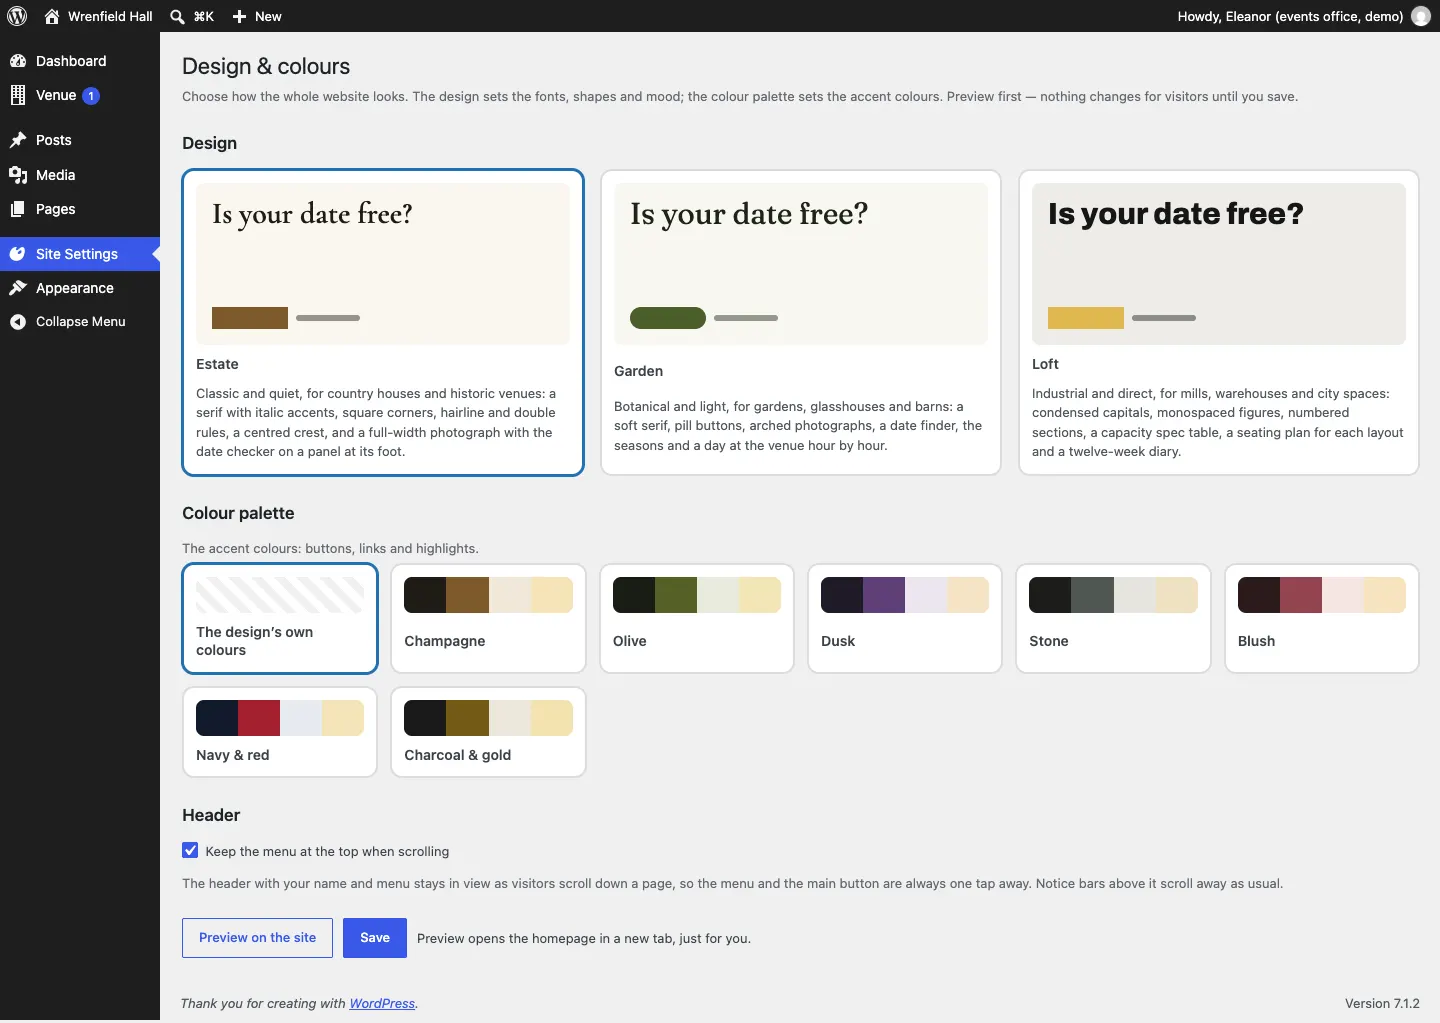Viewport: 1440px width, 1023px height.
Task: Select 'The design's own colours' palette
Action: coord(280,619)
